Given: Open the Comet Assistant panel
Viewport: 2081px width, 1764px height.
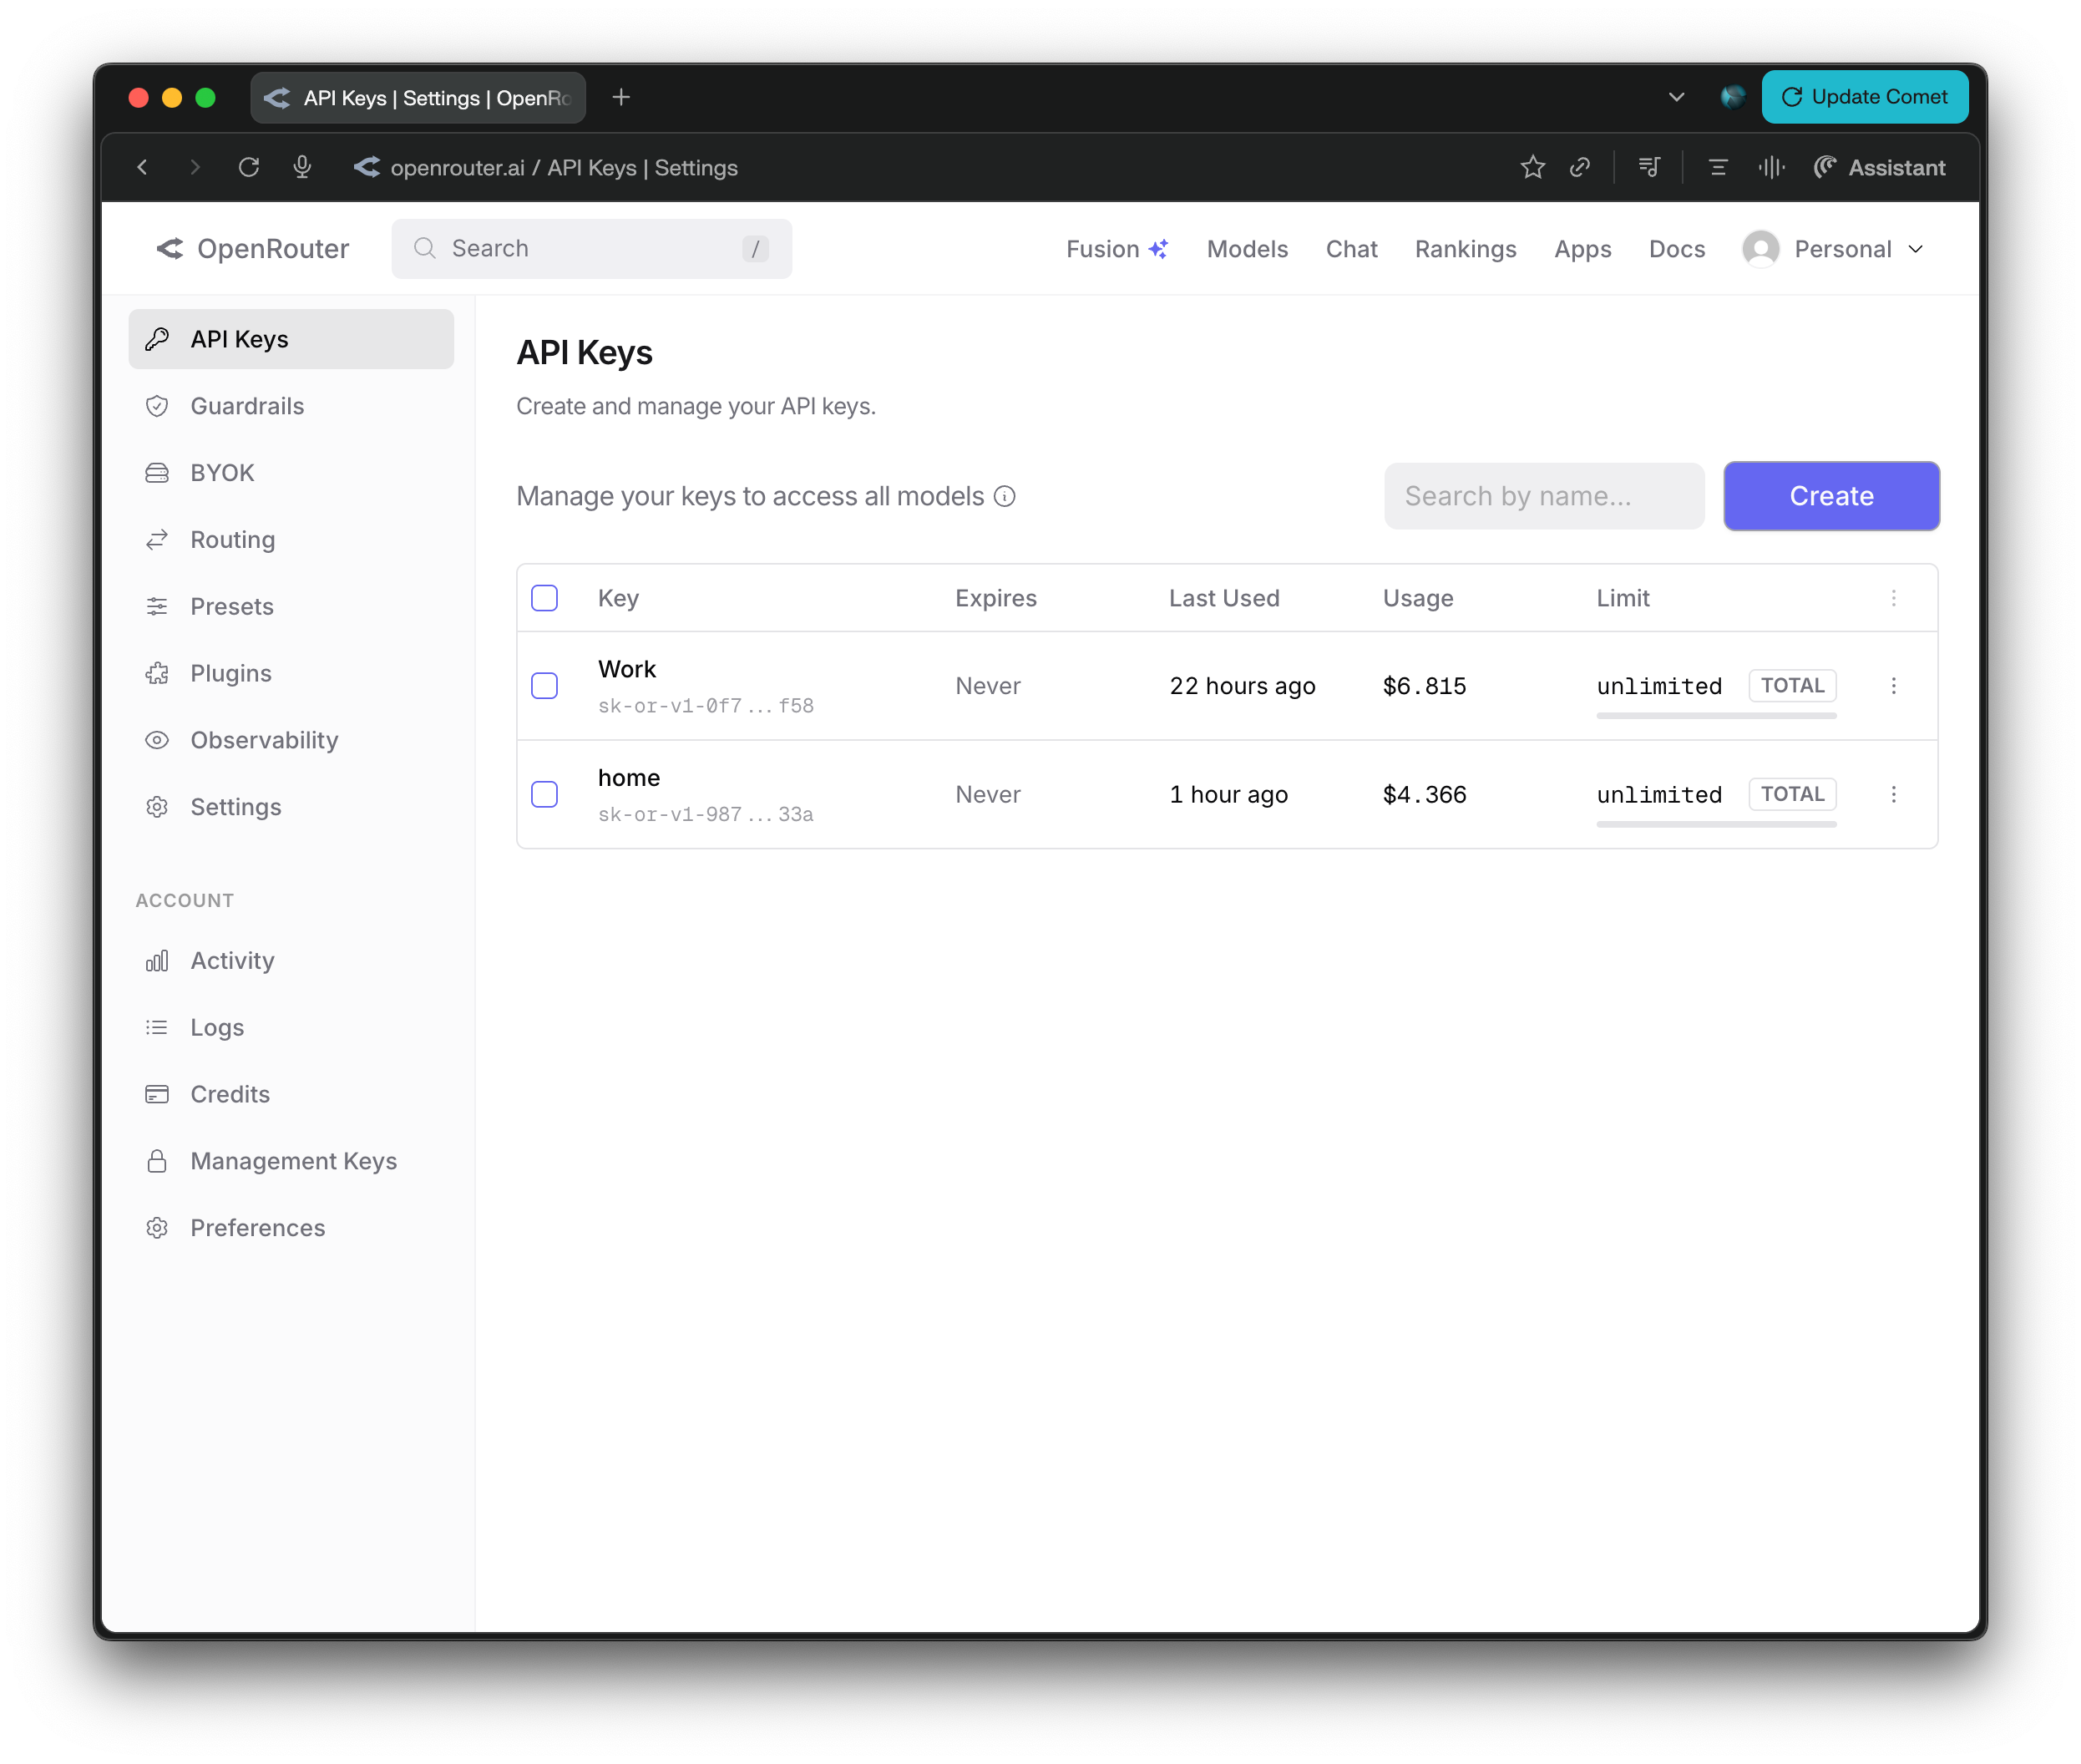Looking at the screenshot, I should coord(1879,167).
